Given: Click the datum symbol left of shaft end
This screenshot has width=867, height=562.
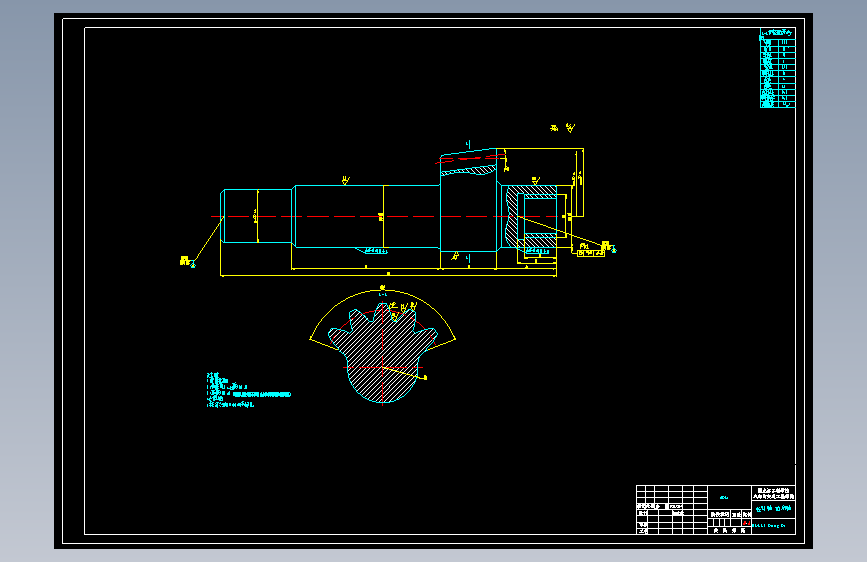Looking at the screenshot, I should [x=187, y=261].
